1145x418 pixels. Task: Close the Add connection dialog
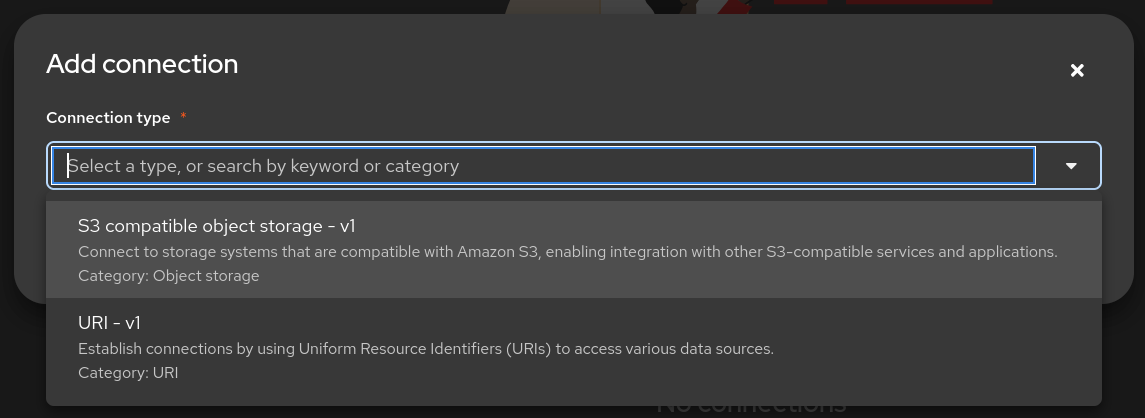coord(1076,70)
